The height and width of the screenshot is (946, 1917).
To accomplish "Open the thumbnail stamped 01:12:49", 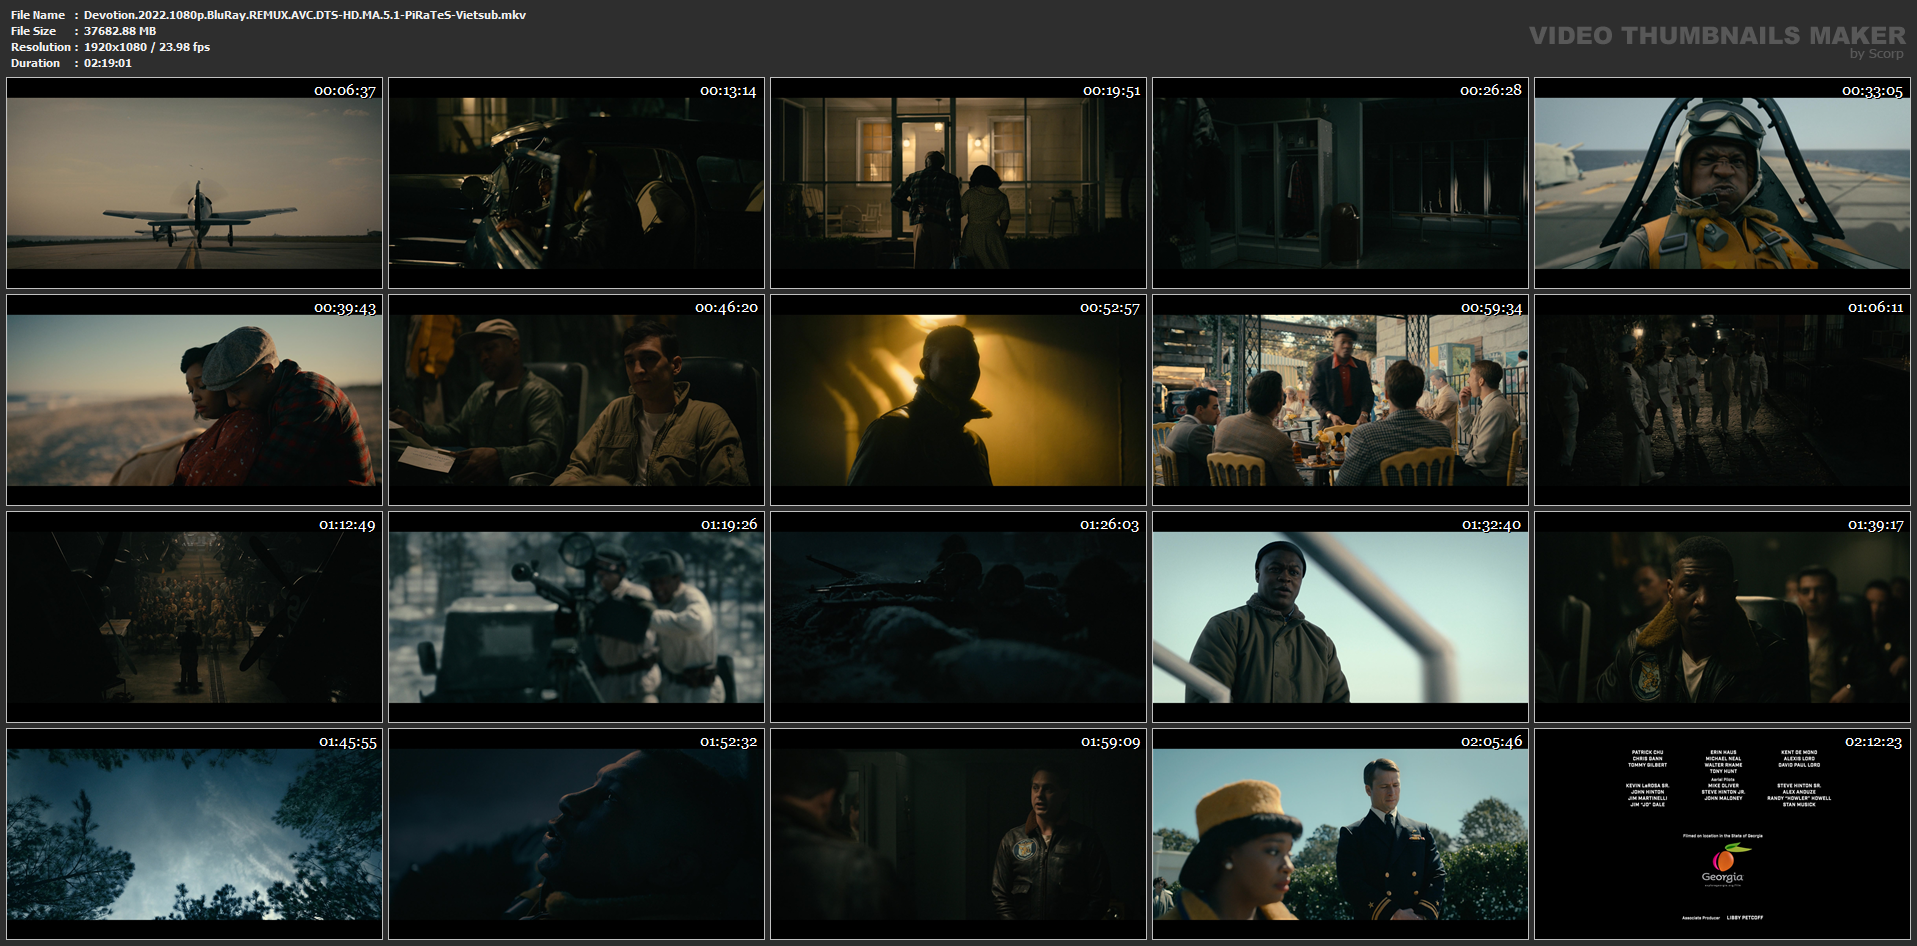I will click(194, 617).
